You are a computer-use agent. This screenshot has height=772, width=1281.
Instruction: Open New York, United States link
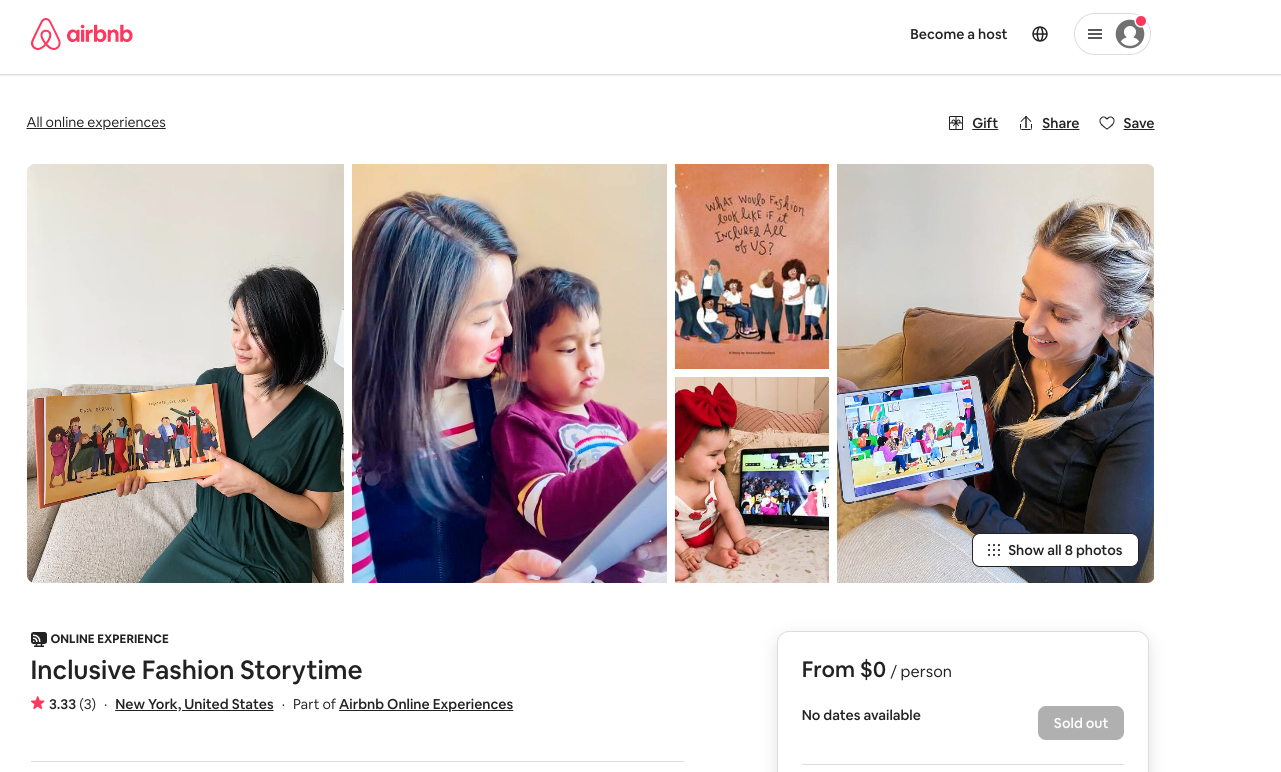(x=194, y=704)
